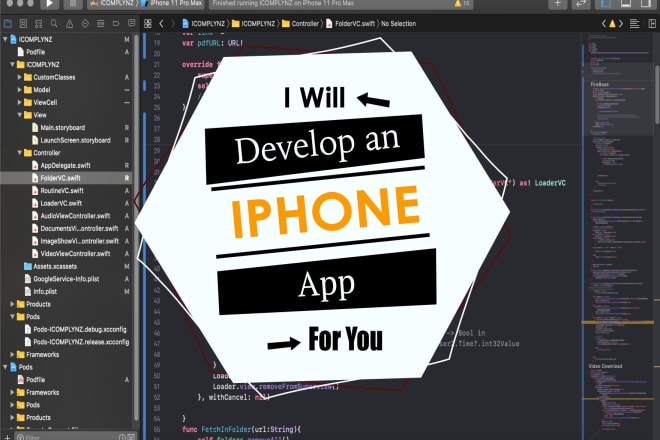Collapse the blue ICOMPLYNZ project root

point(5,39)
